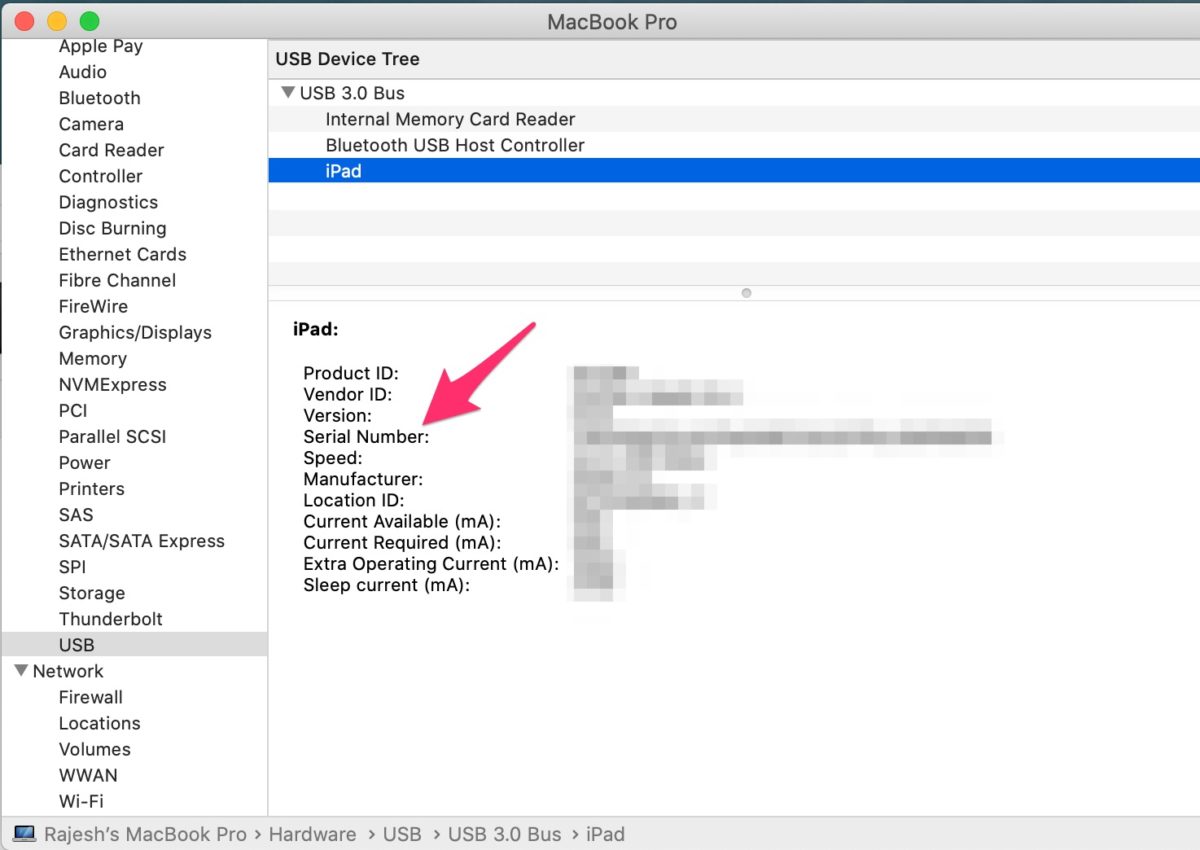Select Graphics/Displays in the hardware list
Image resolution: width=1200 pixels, height=850 pixels.
135,332
